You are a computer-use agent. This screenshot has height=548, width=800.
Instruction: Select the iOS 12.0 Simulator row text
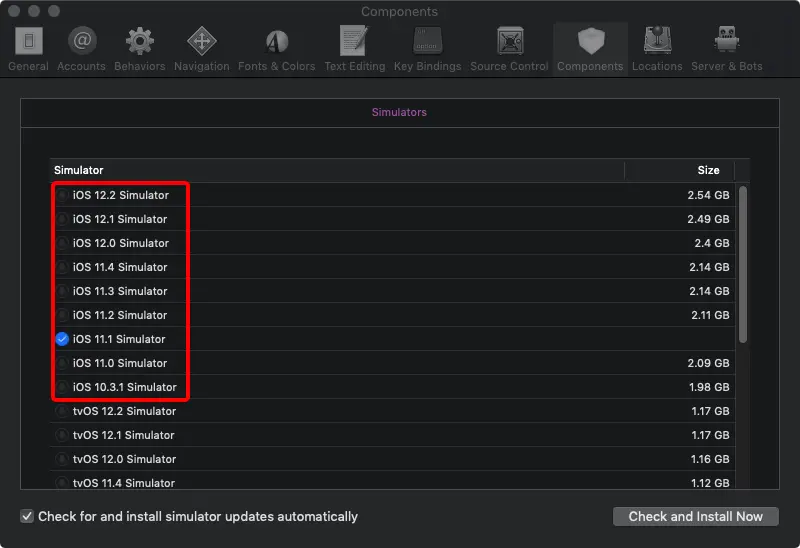120,243
